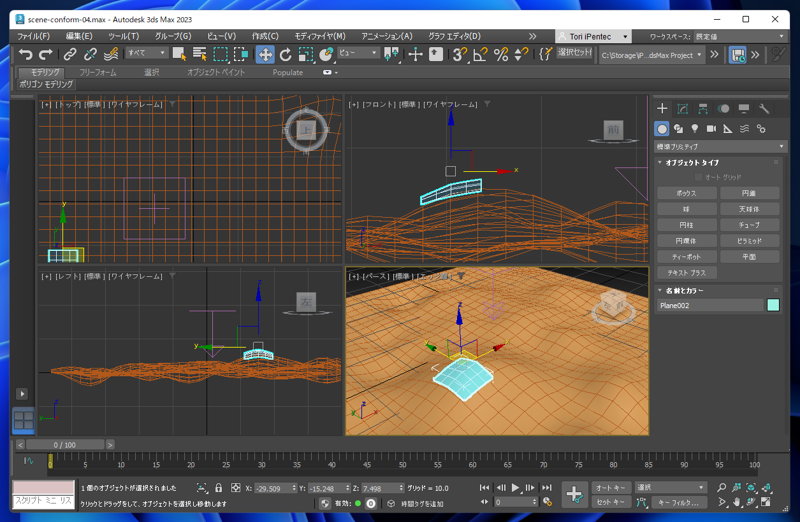Viewport: 800px width, 522px height.
Task: Open the ファイル(F) menu
Action: point(33,36)
